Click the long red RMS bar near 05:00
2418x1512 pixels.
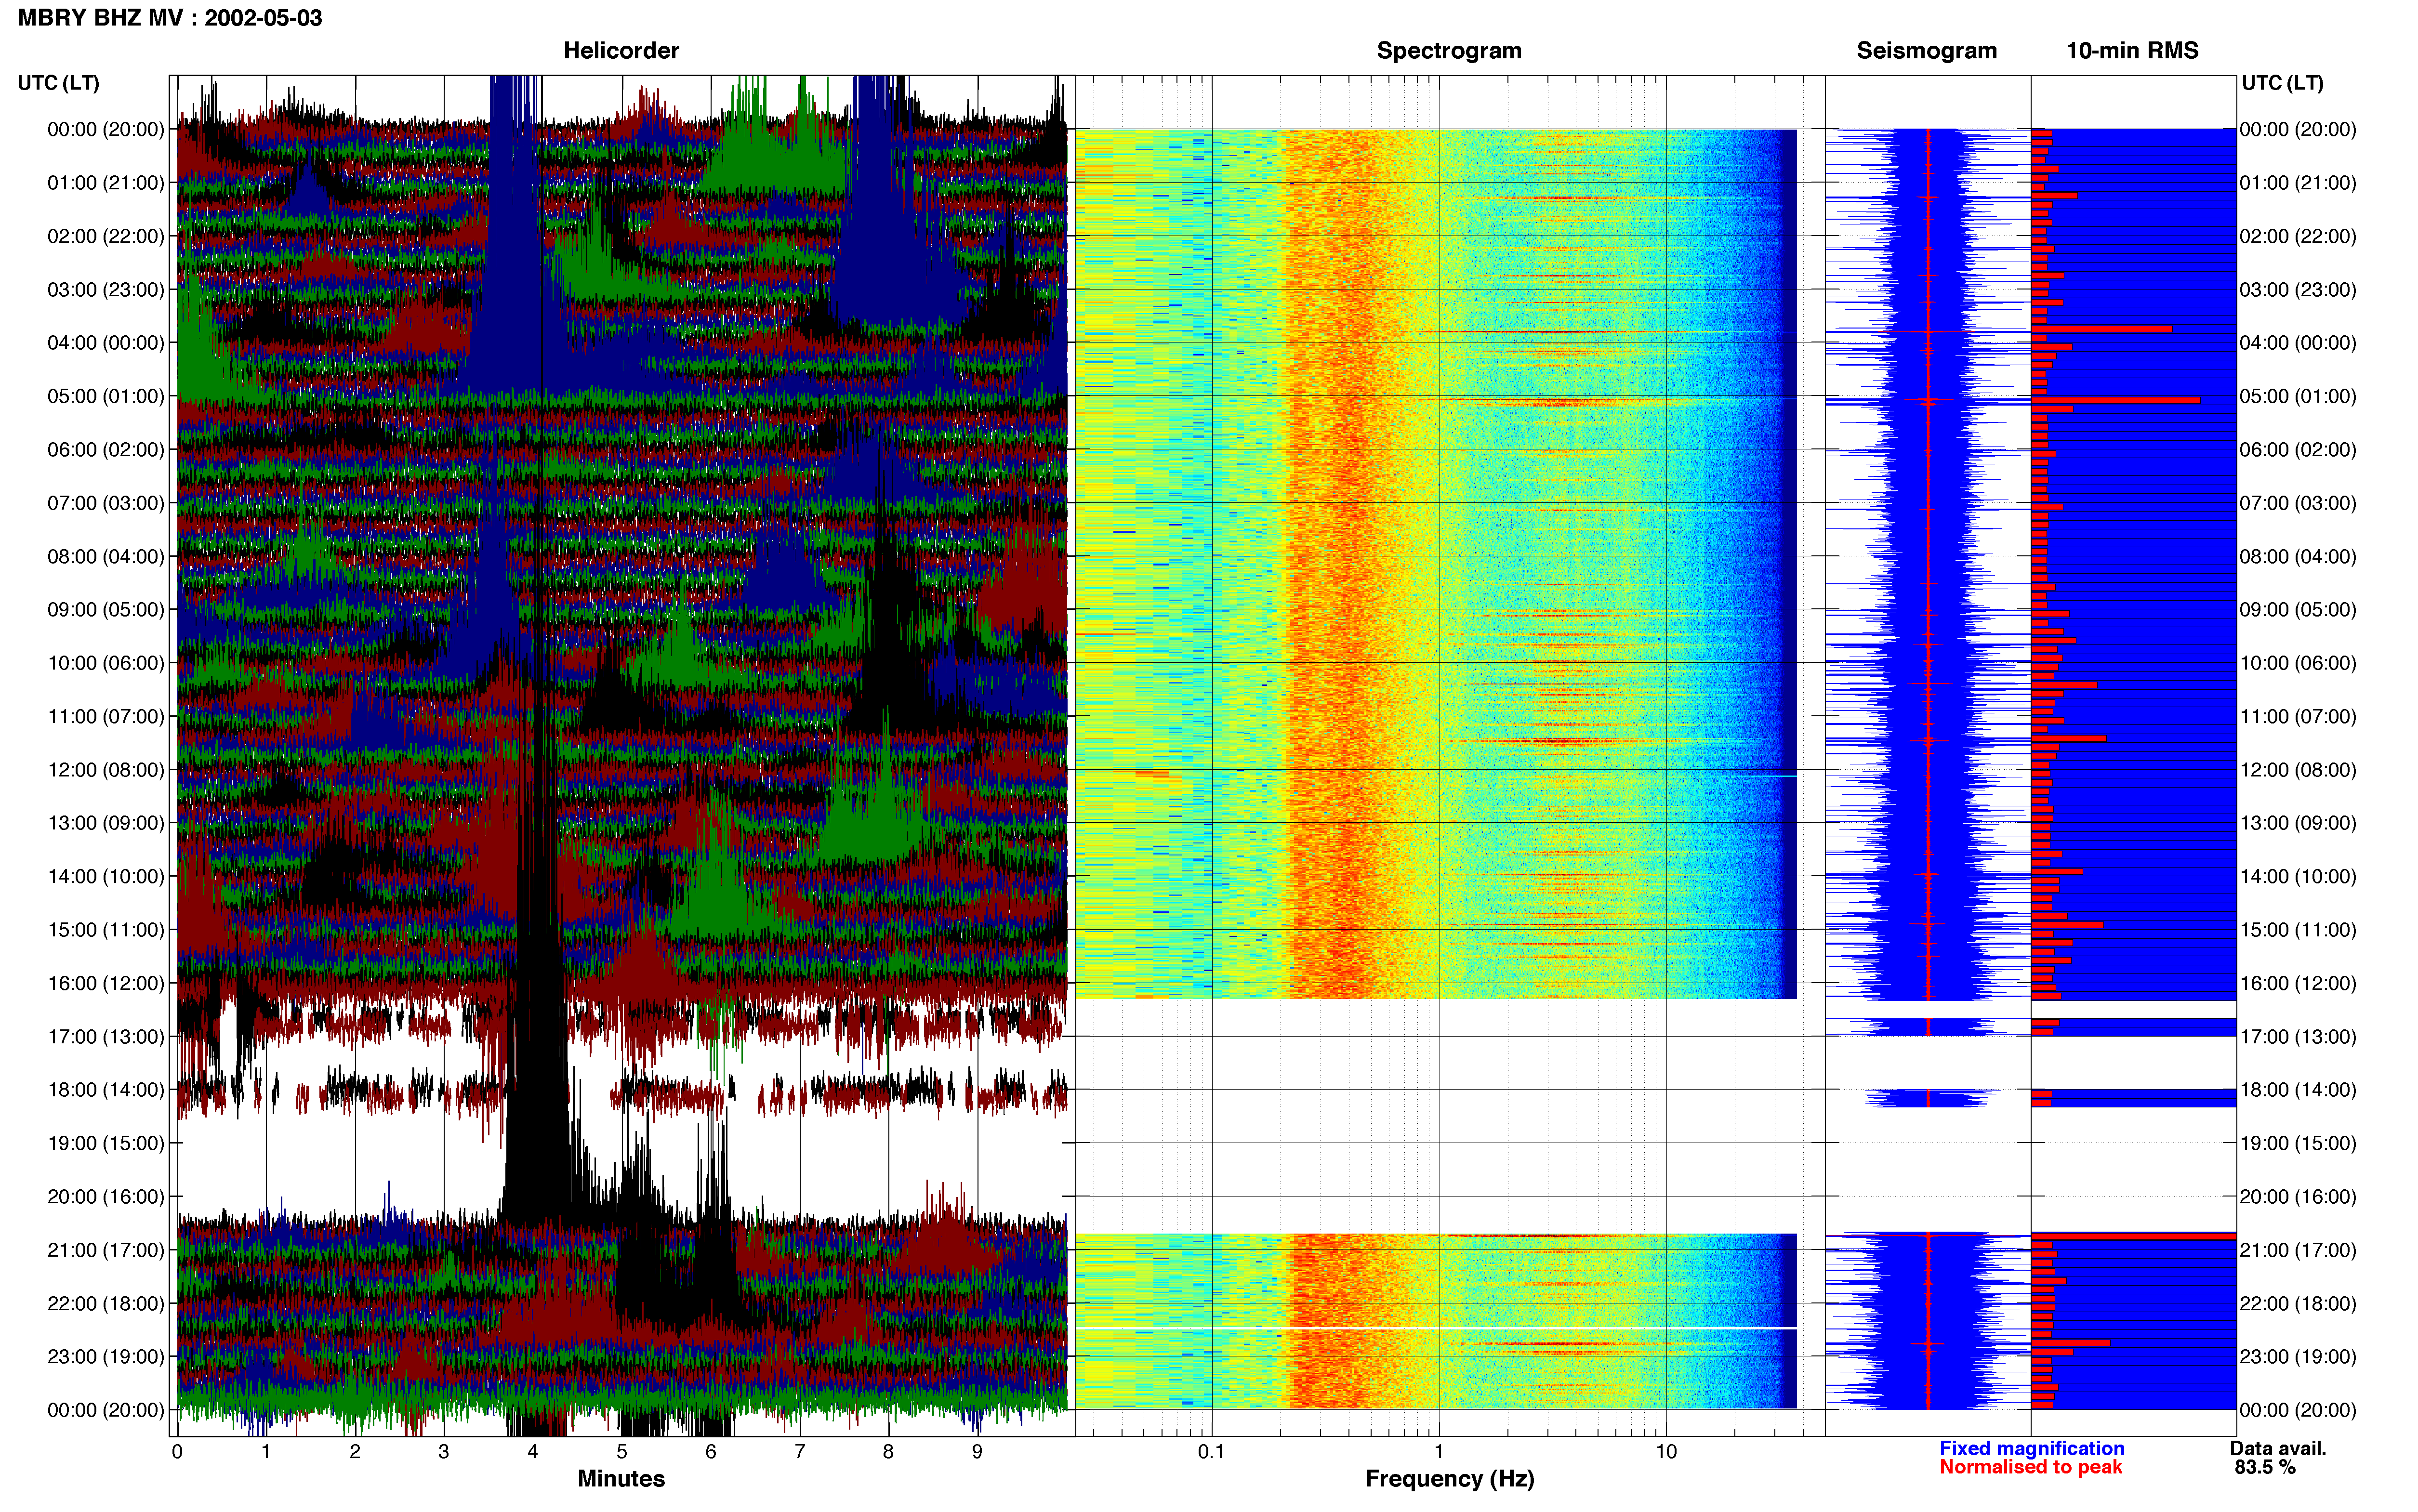click(x=2115, y=400)
